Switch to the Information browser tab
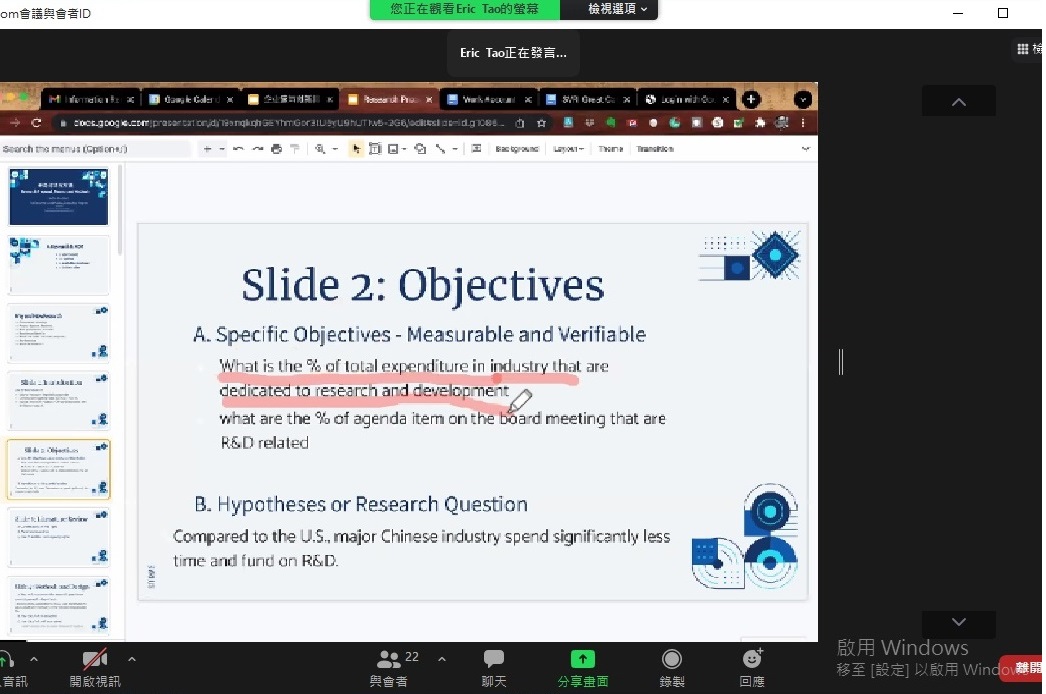 [90, 100]
